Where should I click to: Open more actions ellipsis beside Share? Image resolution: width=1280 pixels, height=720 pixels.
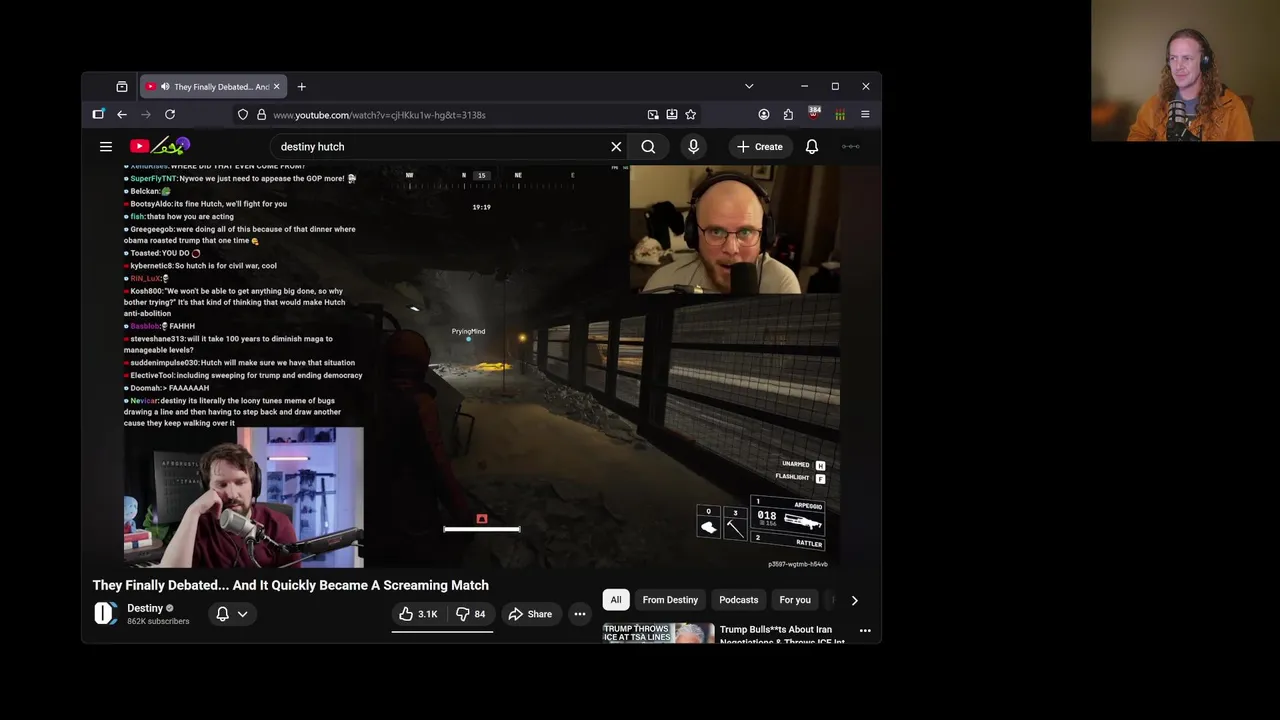click(580, 614)
